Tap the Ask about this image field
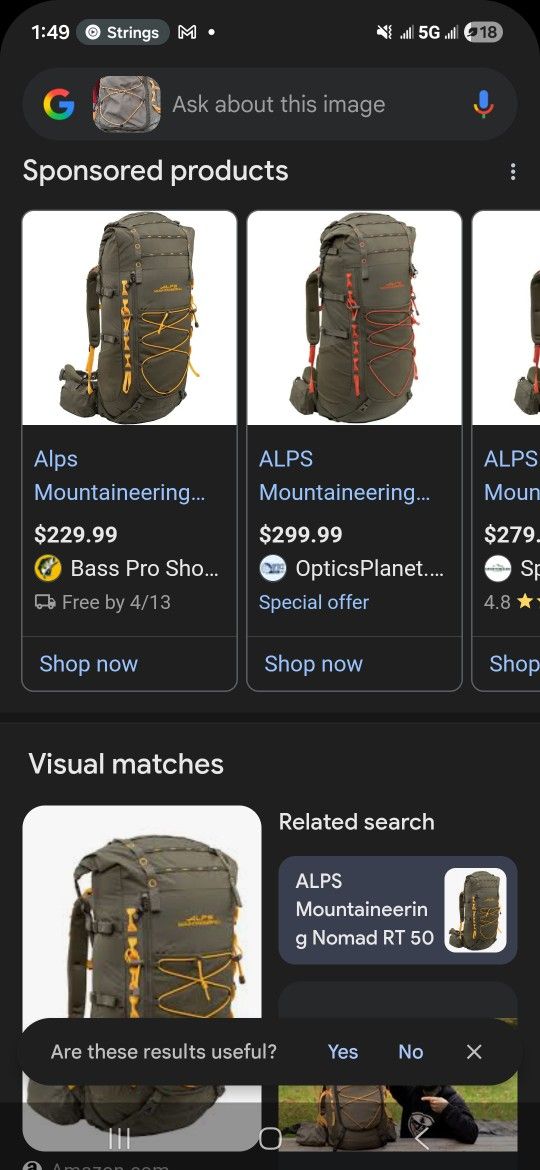The width and height of the screenshot is (540, 1170). pyautogui.click(x=279, y=104)
